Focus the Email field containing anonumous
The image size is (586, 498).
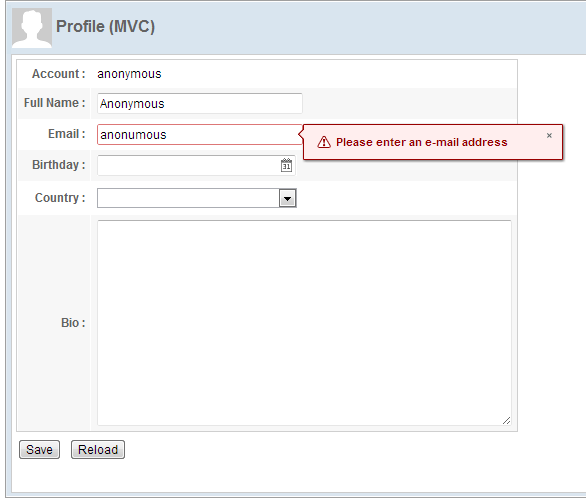200,134
